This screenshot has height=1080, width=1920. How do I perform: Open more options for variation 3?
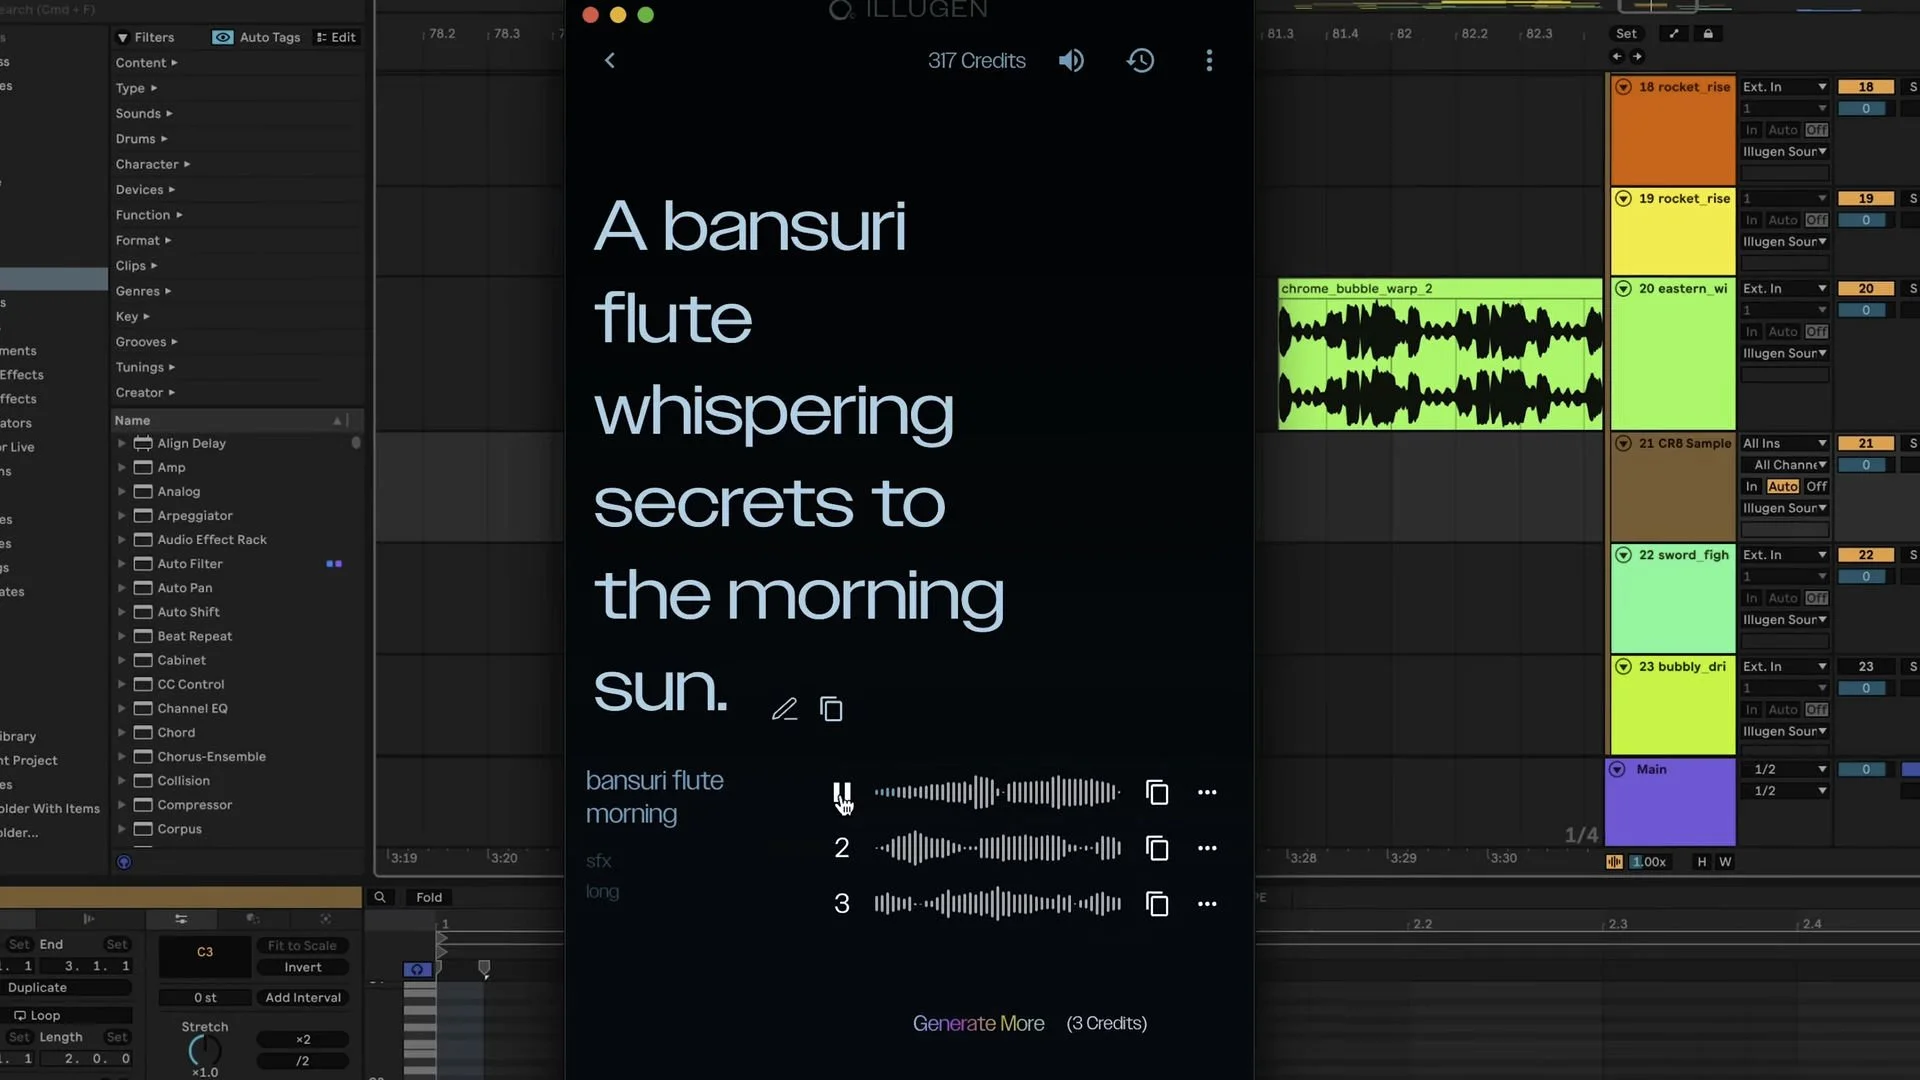(x=1207, y=904)
